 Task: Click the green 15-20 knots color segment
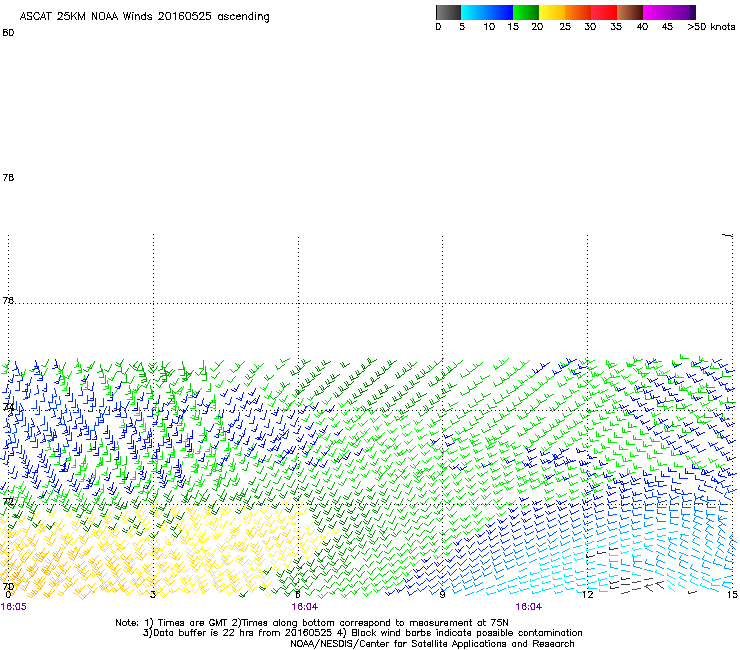[x=526, y=12]
